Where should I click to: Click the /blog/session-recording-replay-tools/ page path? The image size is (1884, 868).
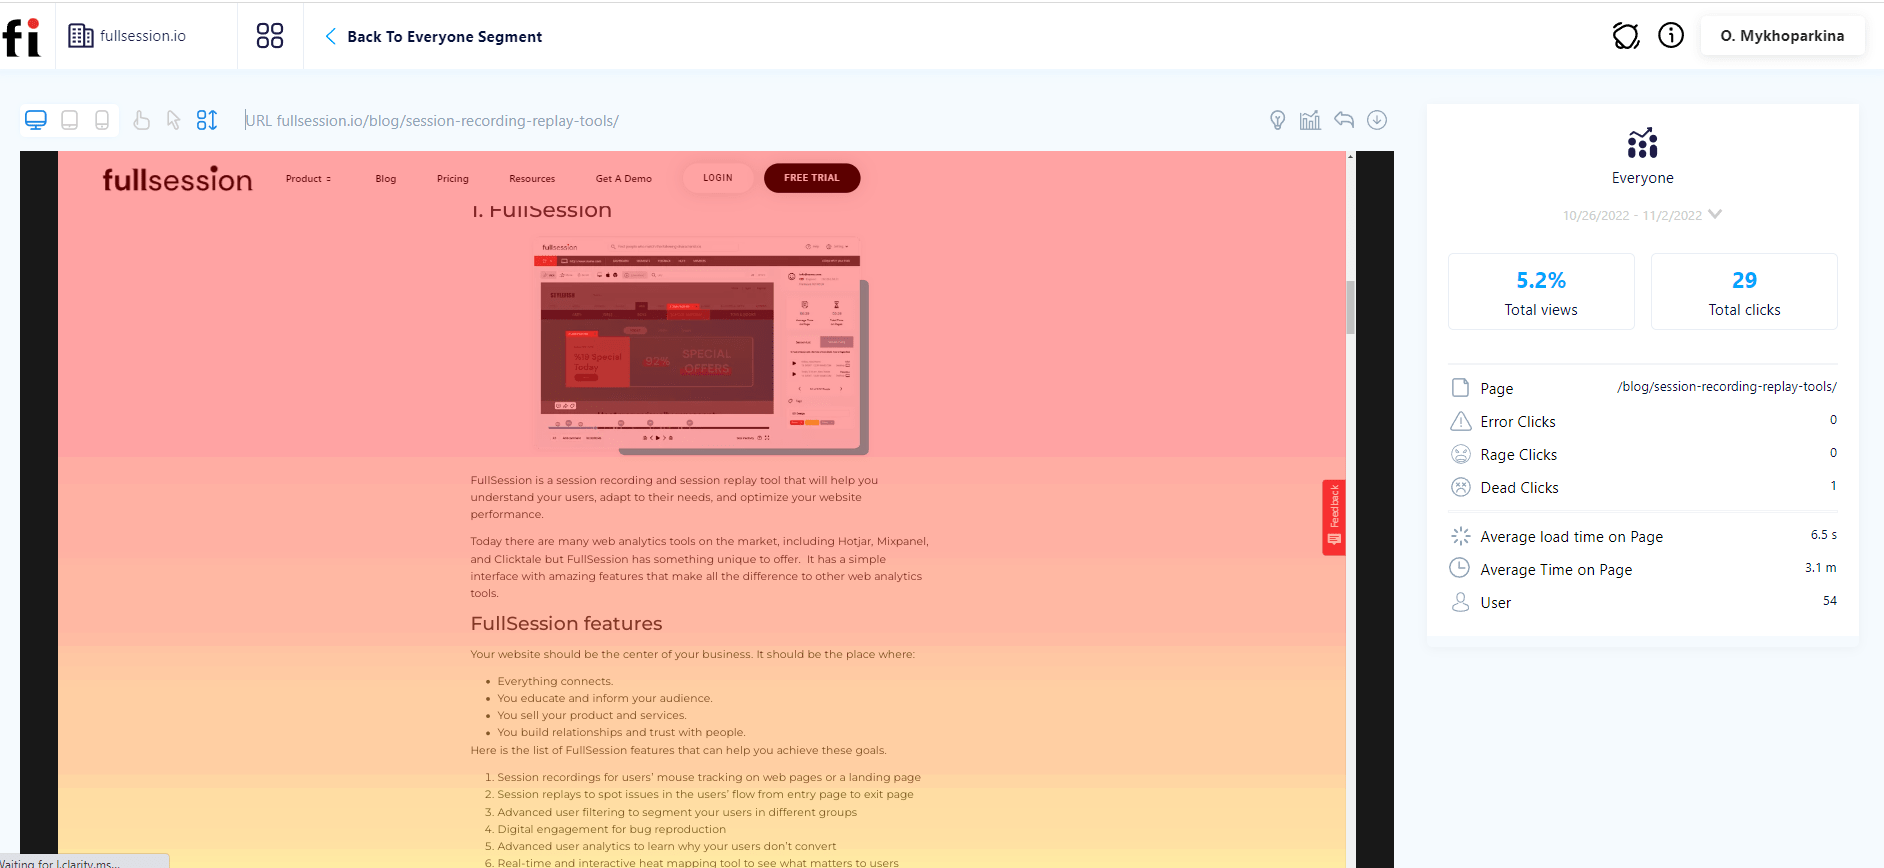(x=1727, y=386)
